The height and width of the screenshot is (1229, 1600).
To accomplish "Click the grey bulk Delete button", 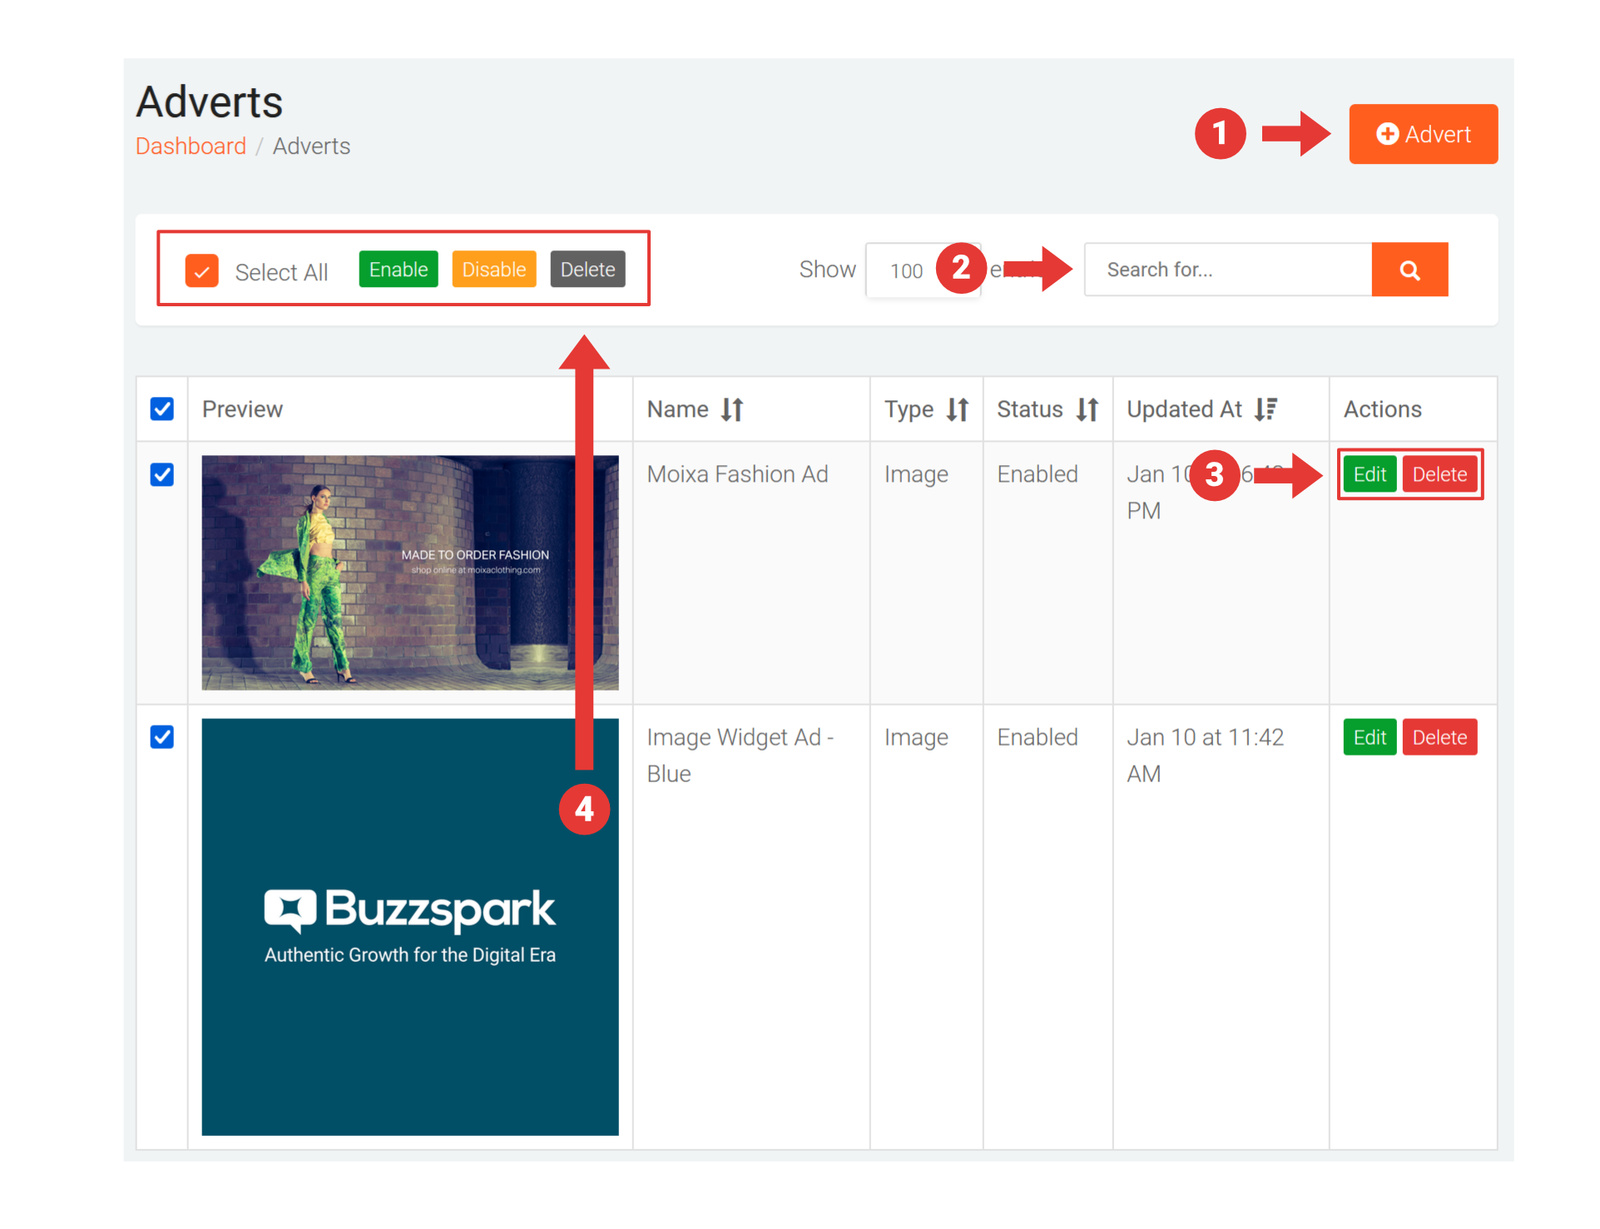I will click(x=587, y=270).
